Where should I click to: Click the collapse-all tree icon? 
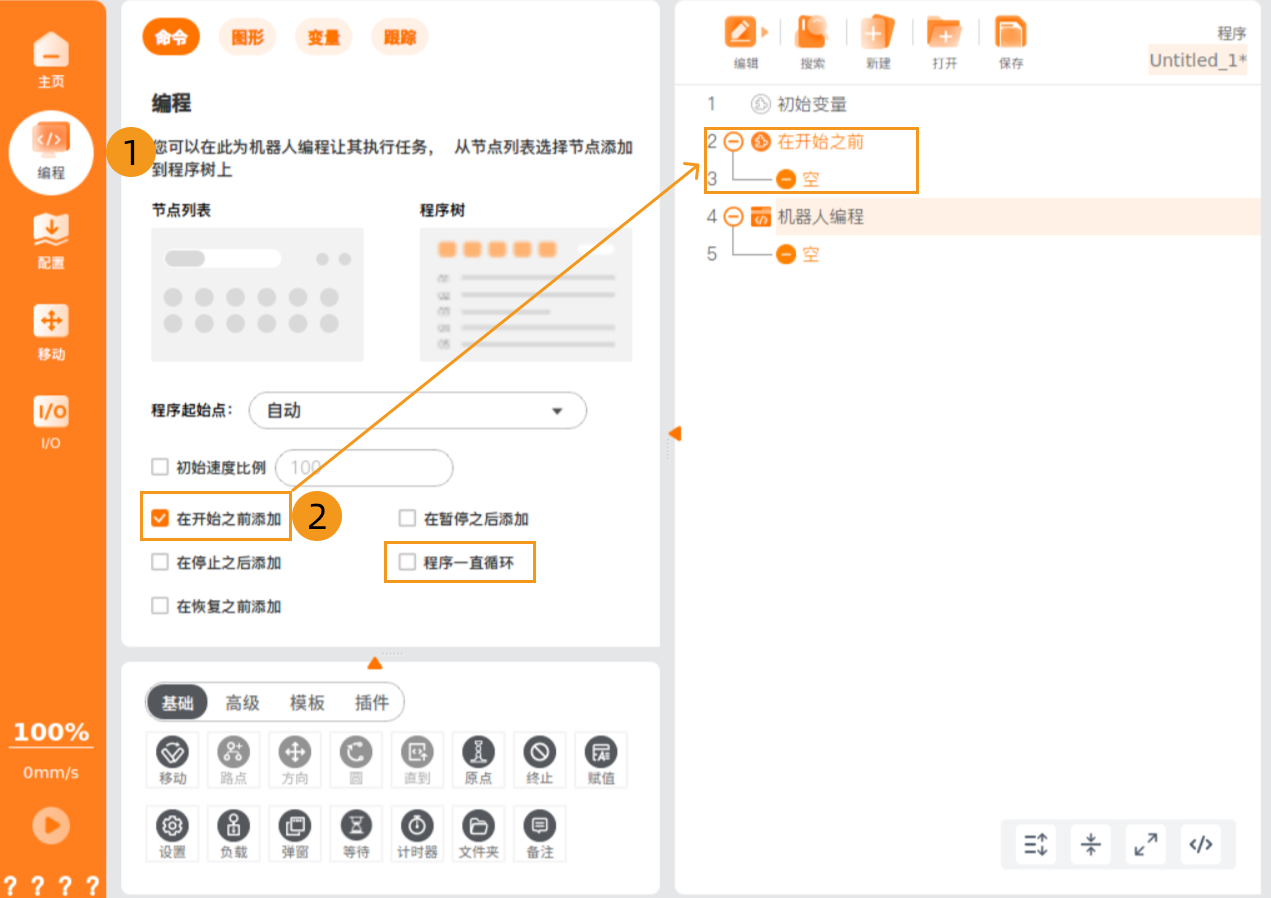[1090, 845]
